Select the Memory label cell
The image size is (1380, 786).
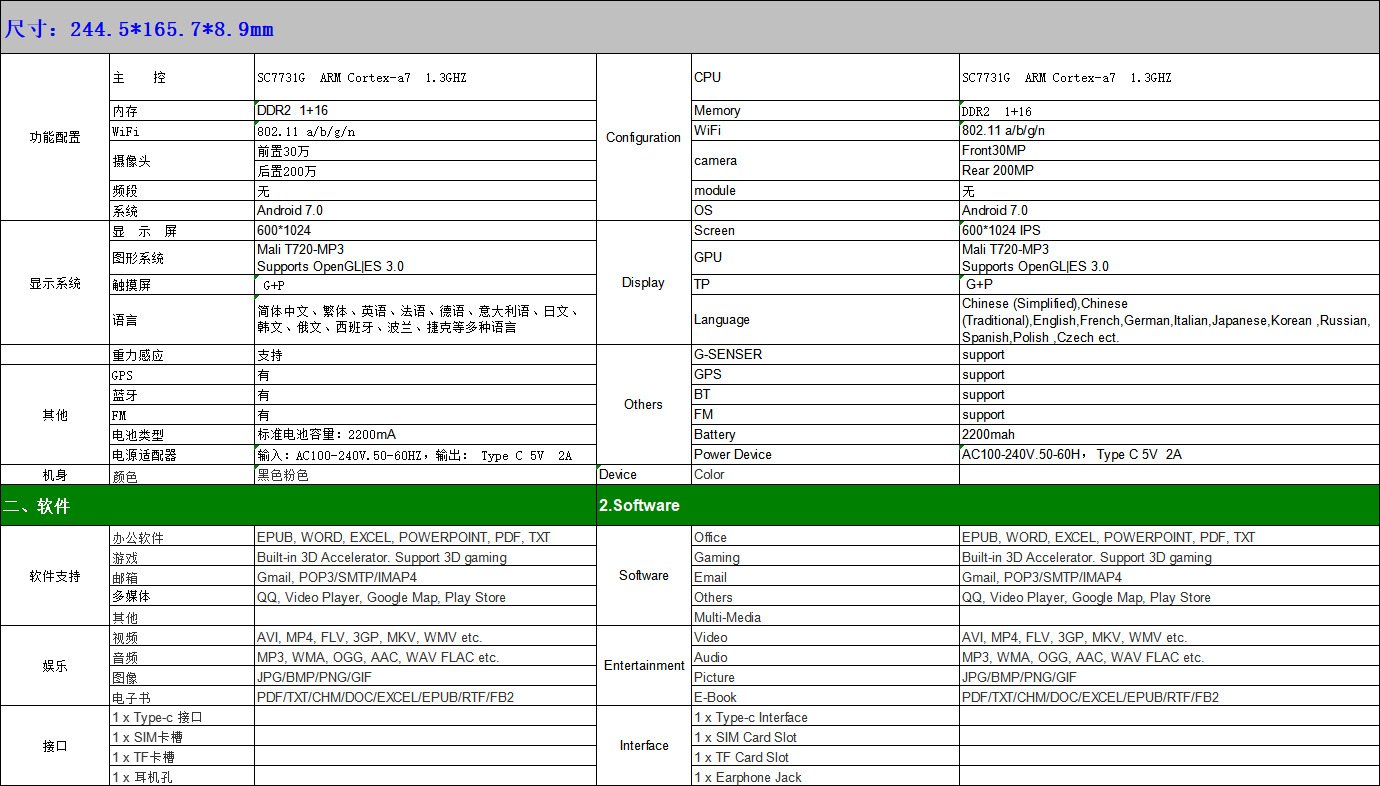point(824,111)
